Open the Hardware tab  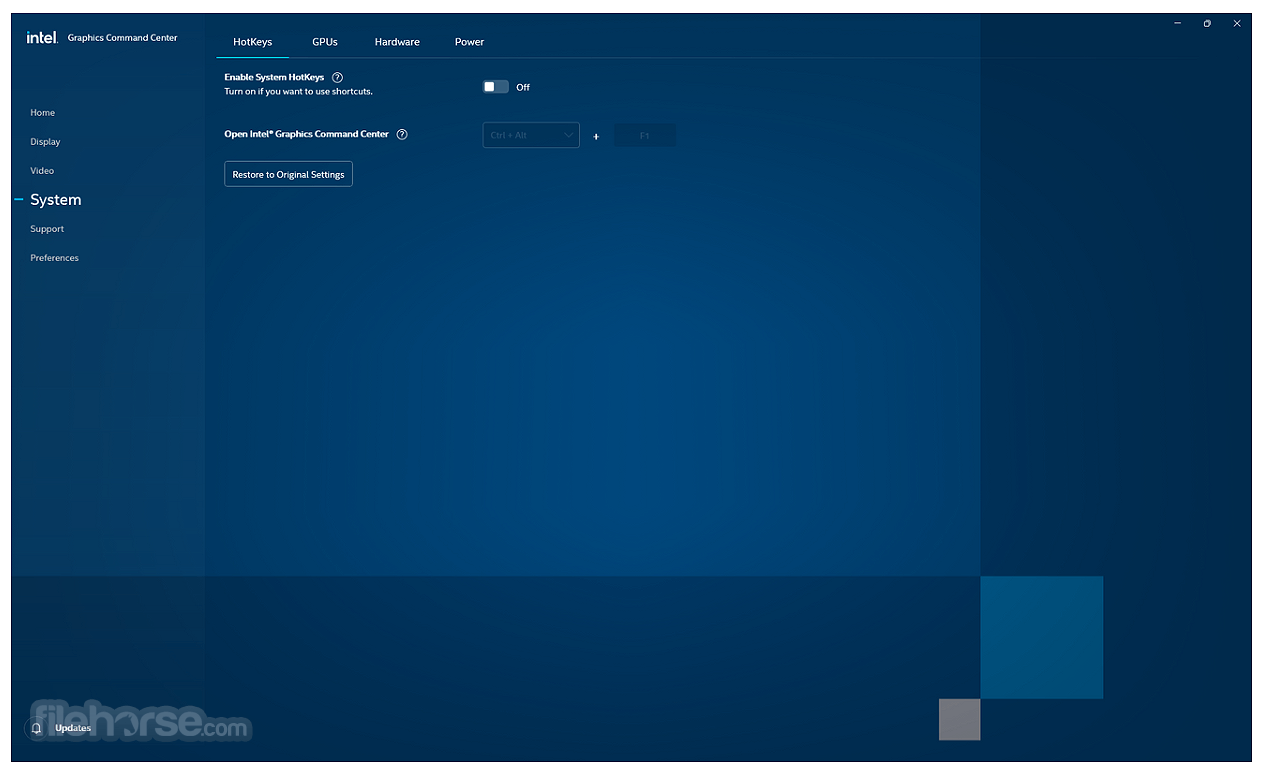coord(397,42)
